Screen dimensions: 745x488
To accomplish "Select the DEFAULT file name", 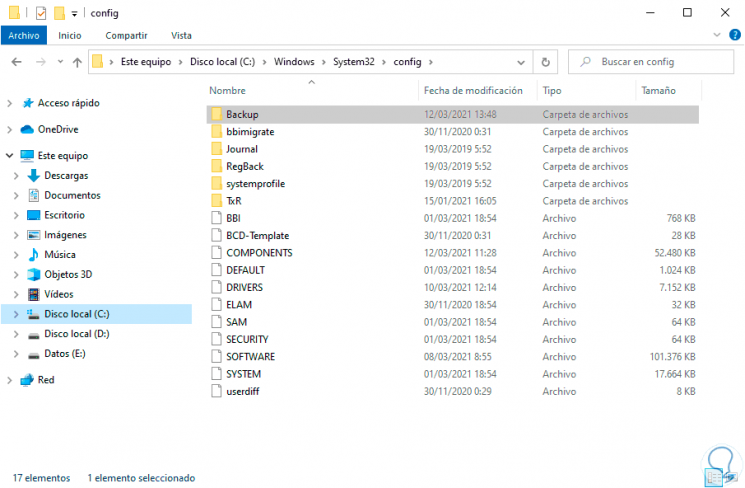I will pyautogui.click(x=245, y=270).
